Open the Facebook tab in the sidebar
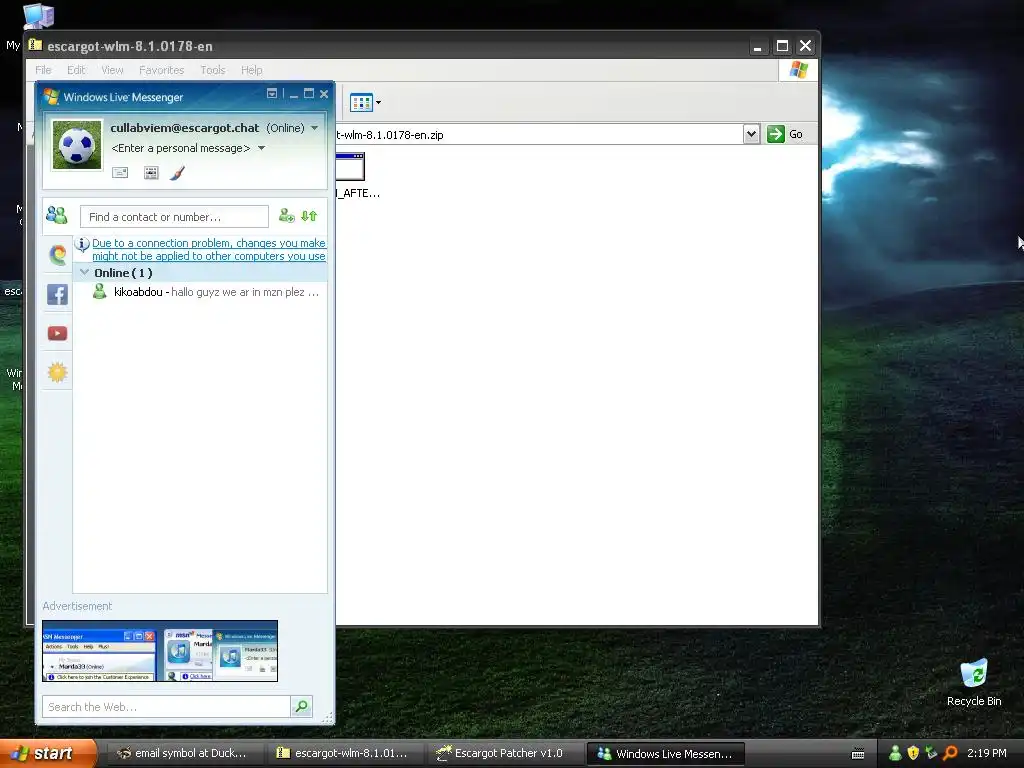Image resolution: width=1024 pixels, height=768 pixels. click(57, 295)
